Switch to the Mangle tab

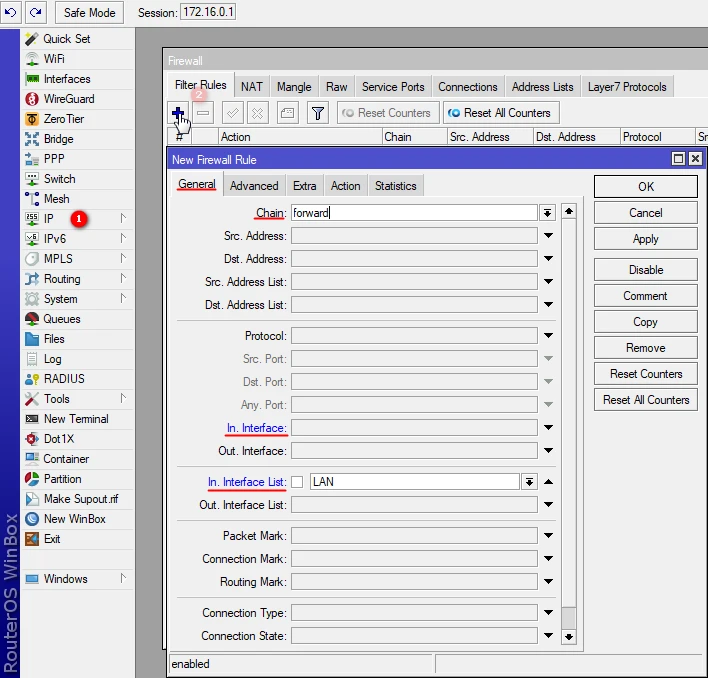pos(294,87)
